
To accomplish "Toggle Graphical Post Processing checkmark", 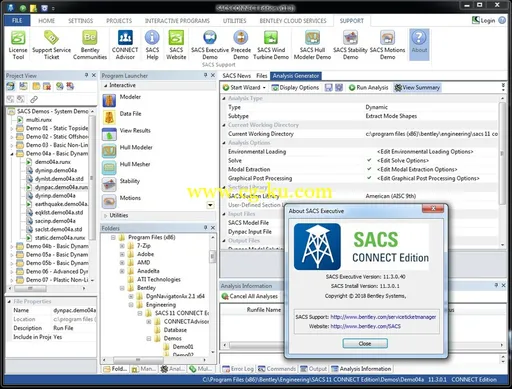I will coord(369,178).
